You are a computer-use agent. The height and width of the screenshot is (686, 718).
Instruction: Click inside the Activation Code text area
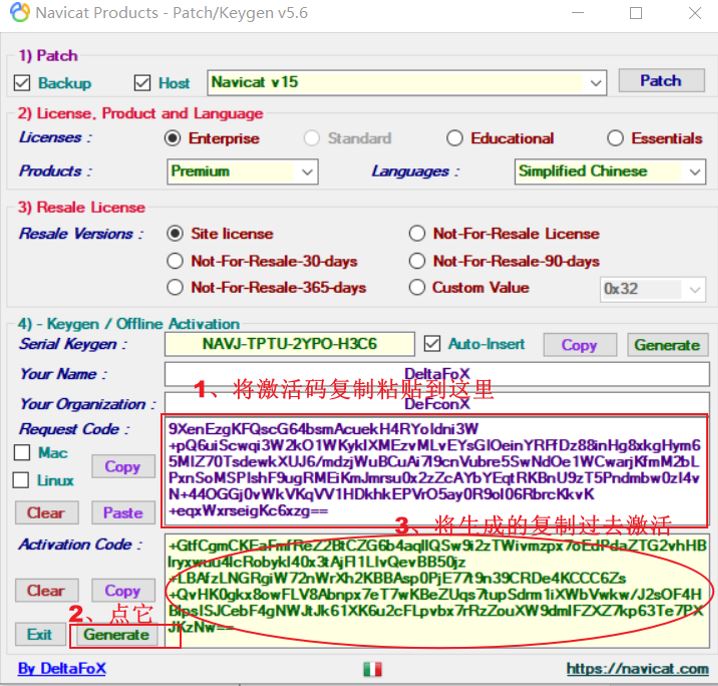pyautogui.click(x=437, y=591)
